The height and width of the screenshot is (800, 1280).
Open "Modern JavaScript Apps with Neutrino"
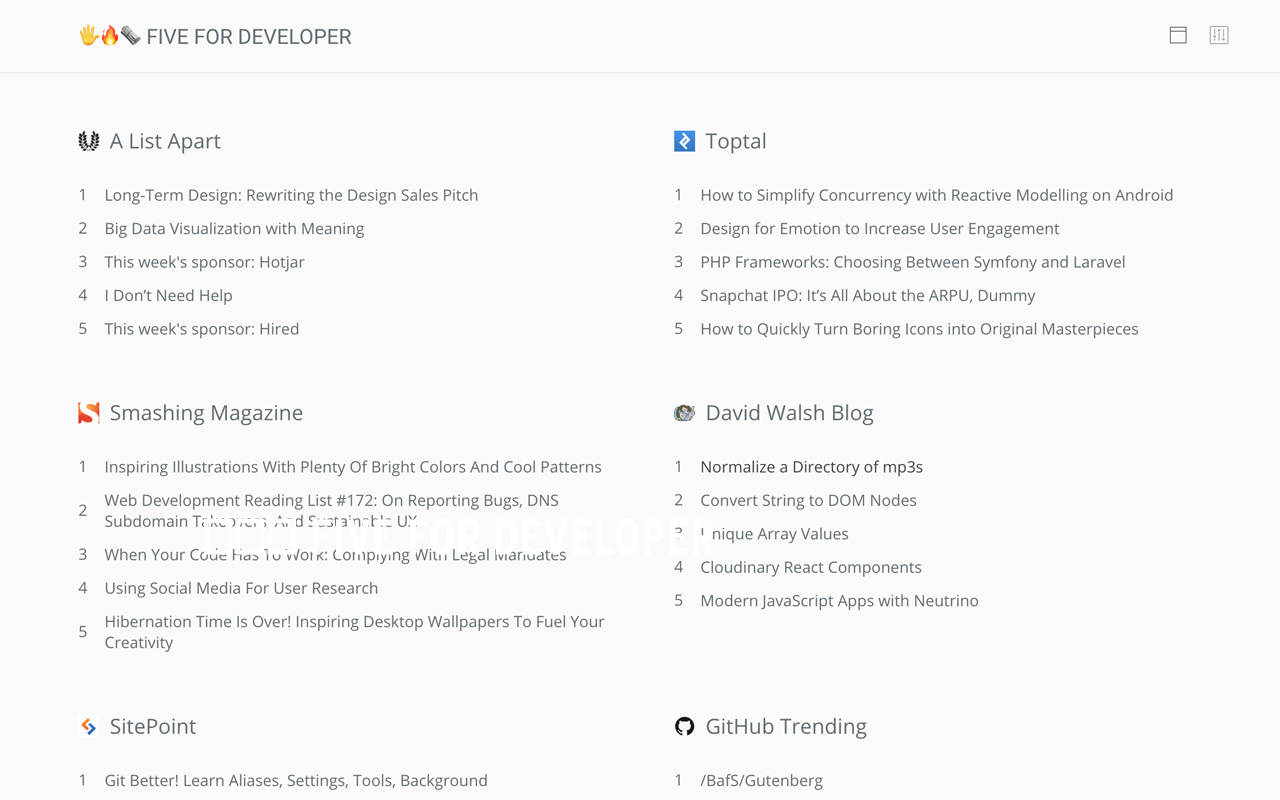(839, 600)
